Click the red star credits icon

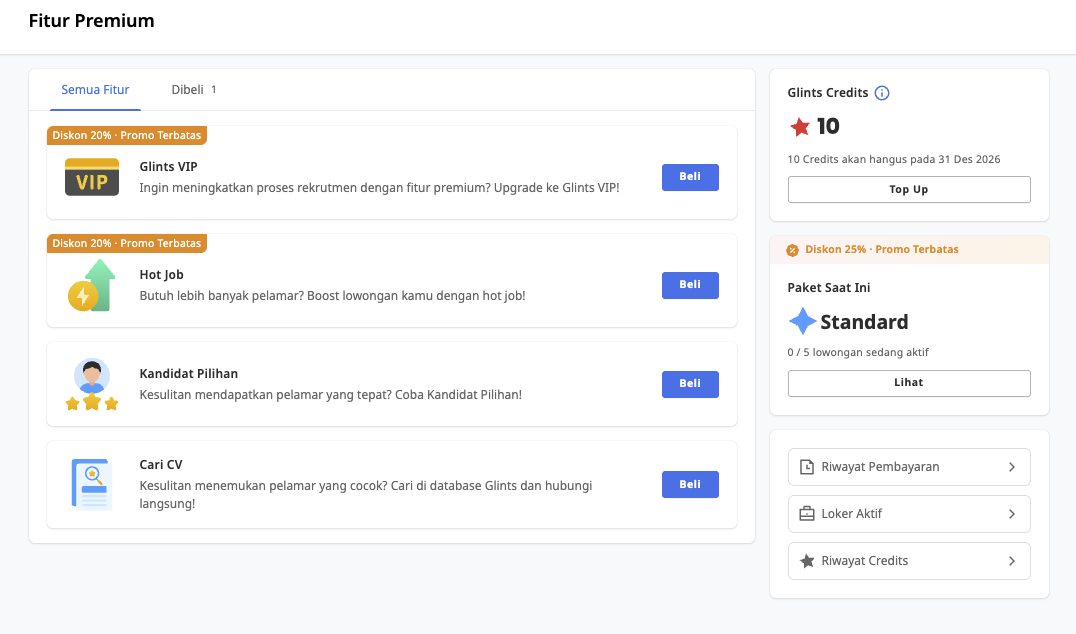(799, 127)
